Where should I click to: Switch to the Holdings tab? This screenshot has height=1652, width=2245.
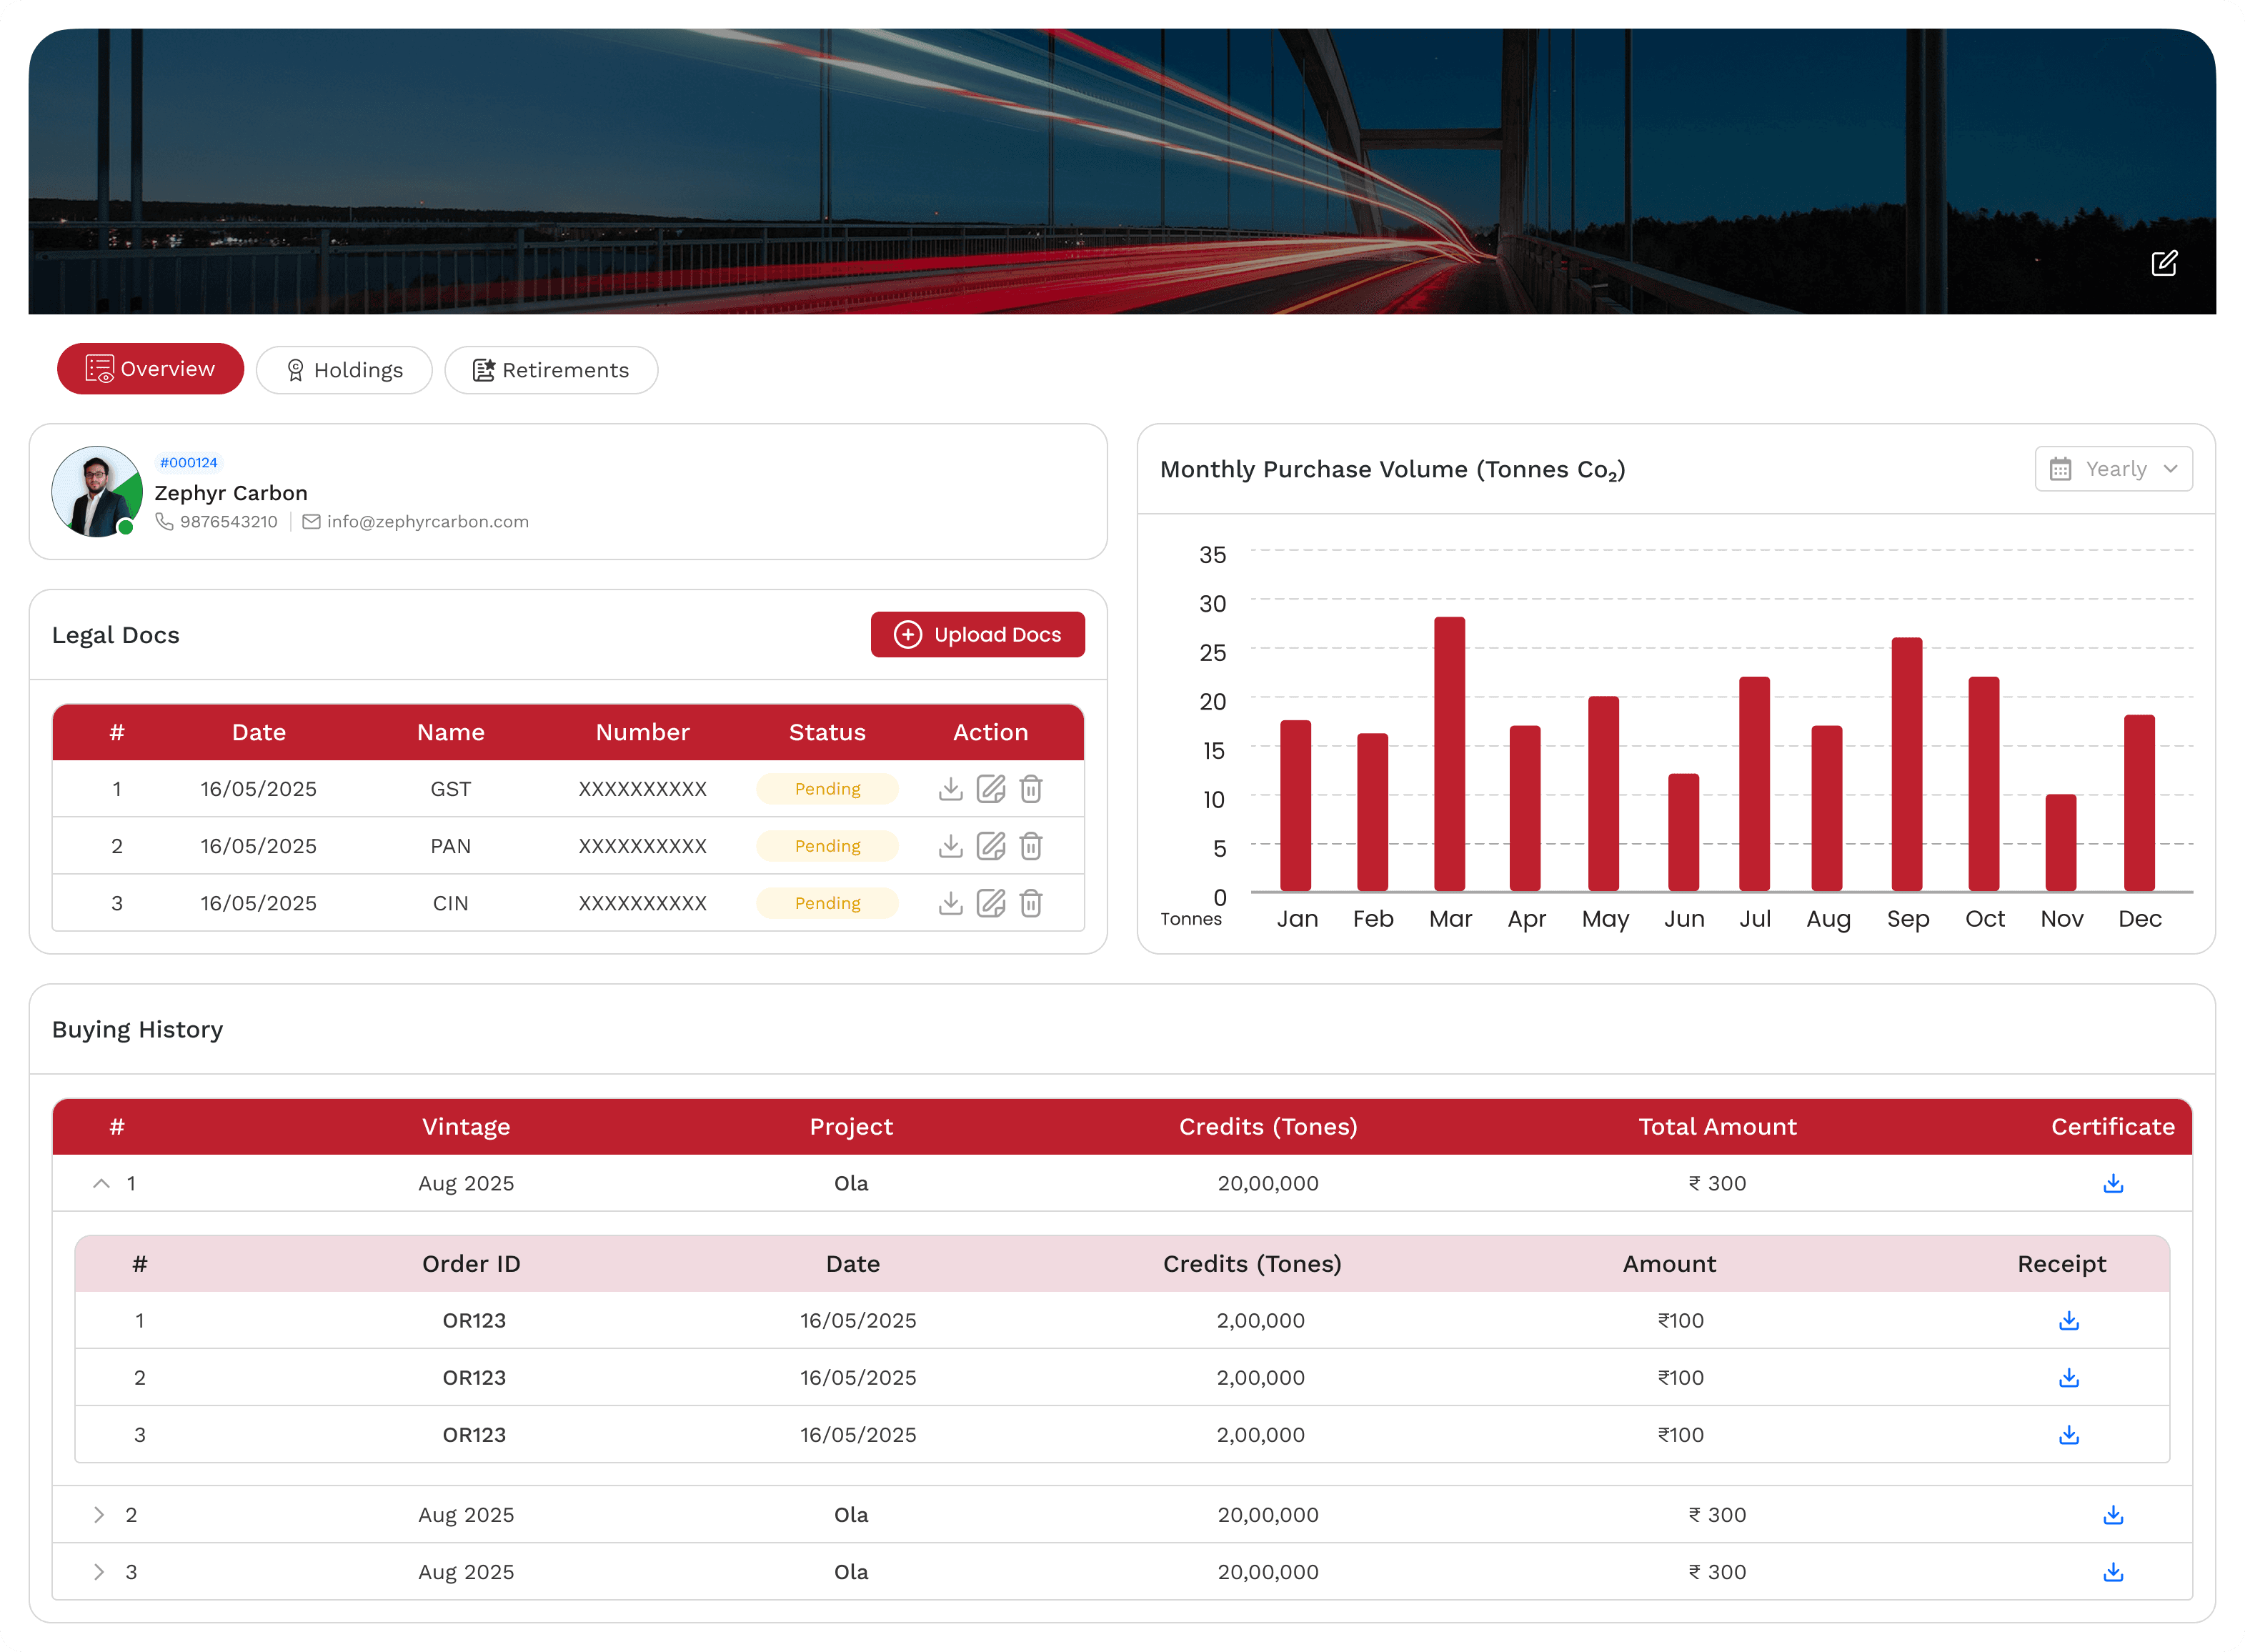344,370
